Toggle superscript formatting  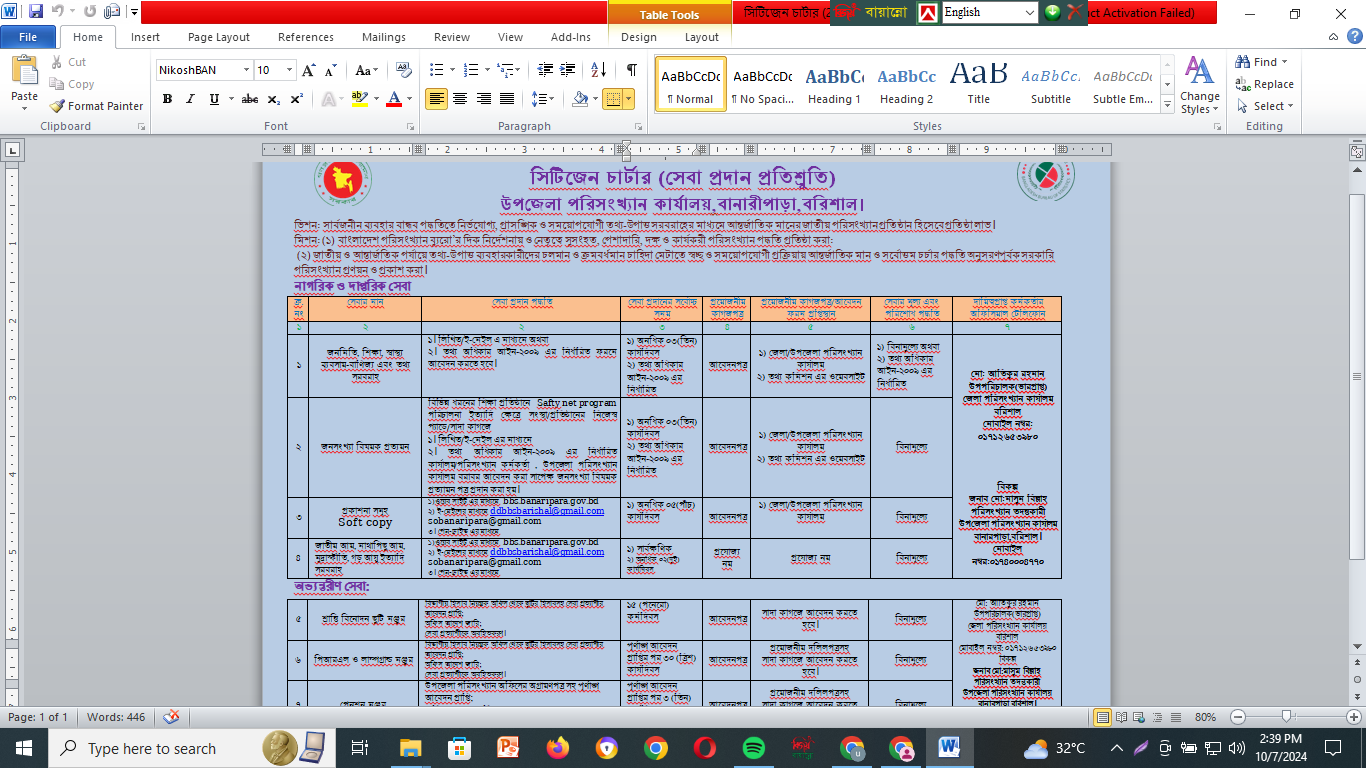tap(297, 99)
